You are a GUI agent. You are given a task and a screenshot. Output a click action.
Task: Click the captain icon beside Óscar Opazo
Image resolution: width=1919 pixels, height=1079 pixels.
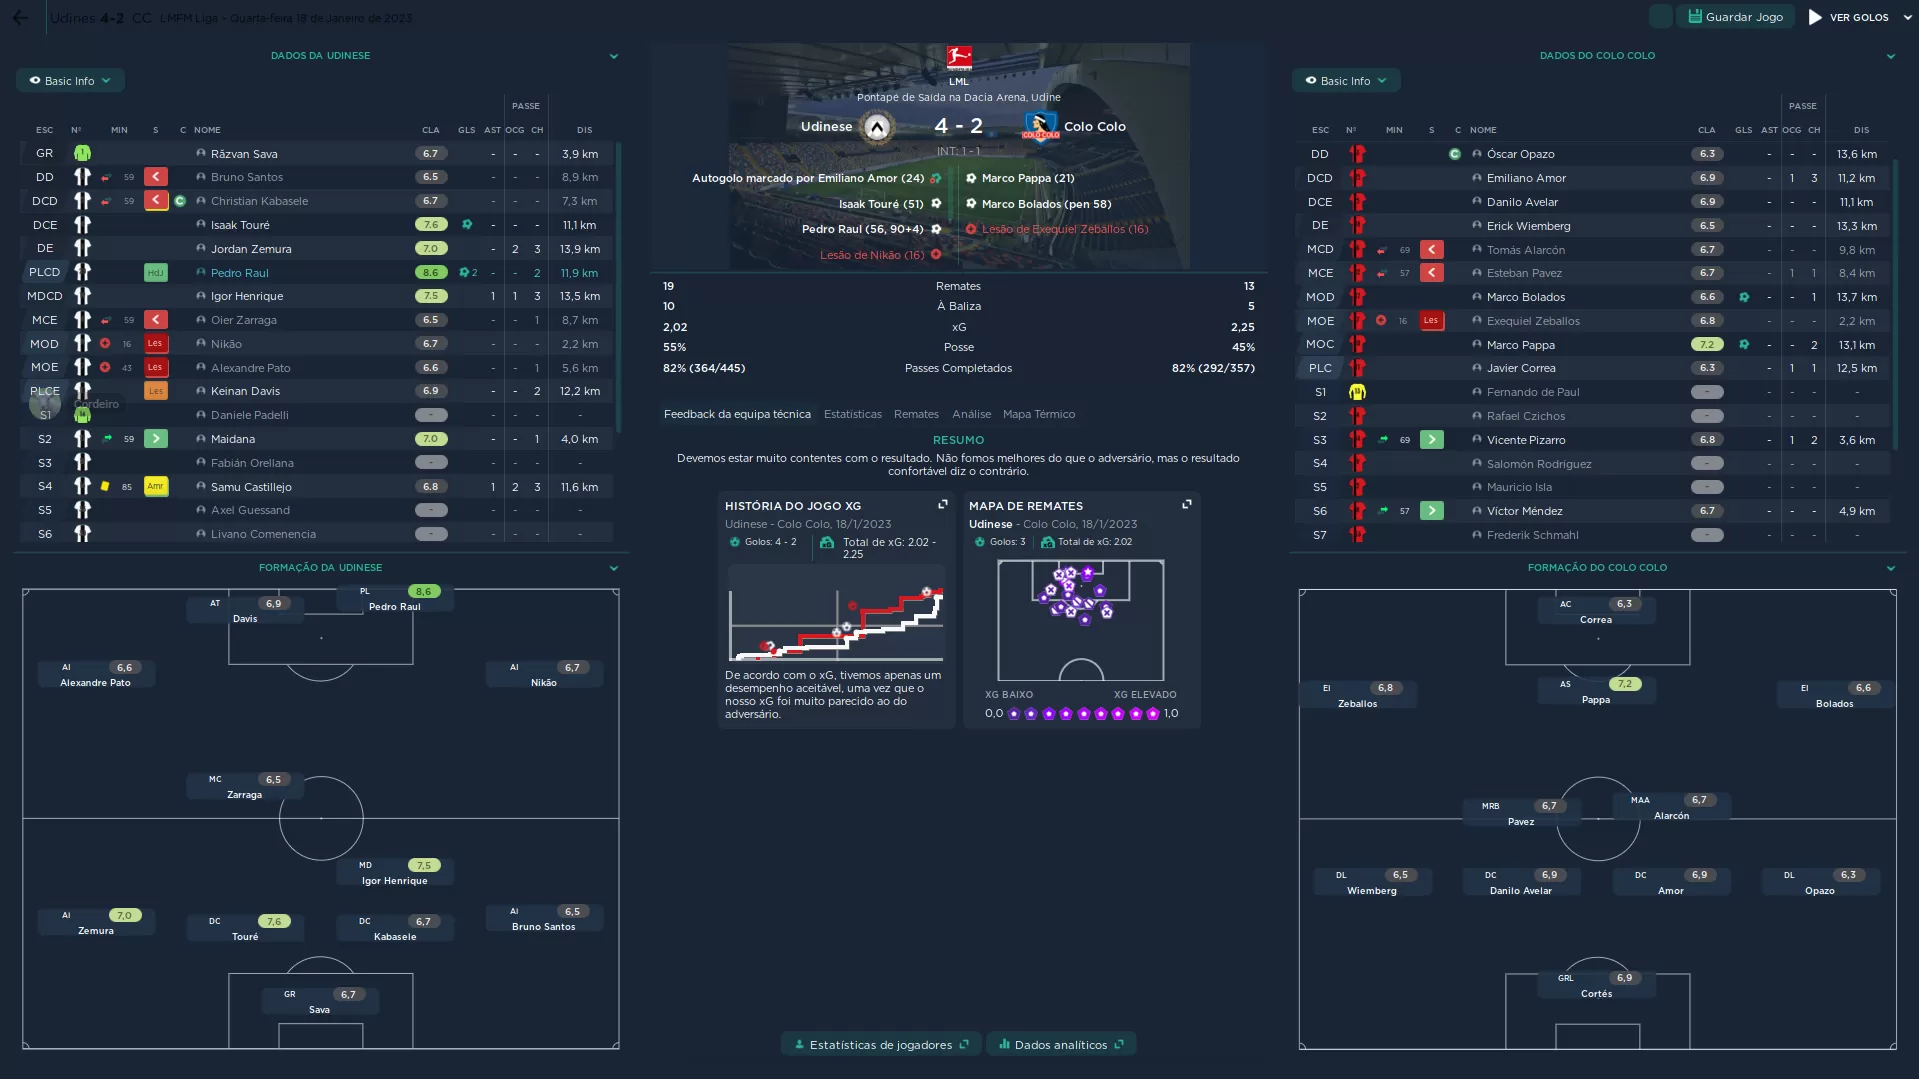point(1454,154)
